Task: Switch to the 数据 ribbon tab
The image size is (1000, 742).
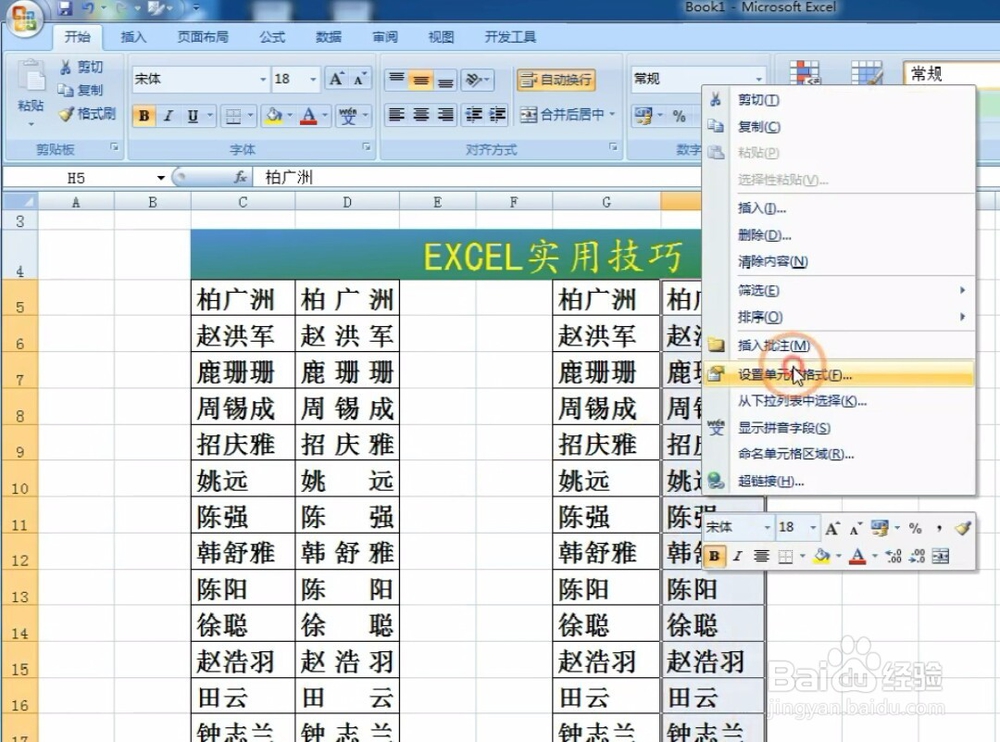Action: coord(328,36)
